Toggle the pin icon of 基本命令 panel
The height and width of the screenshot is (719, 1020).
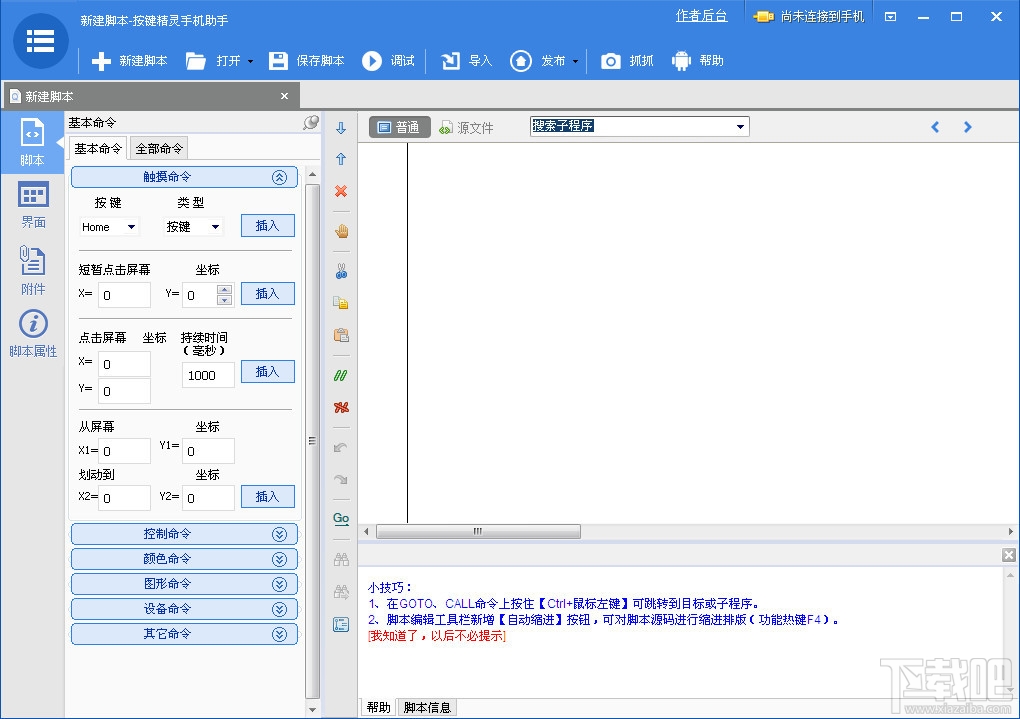pos(311,122)
